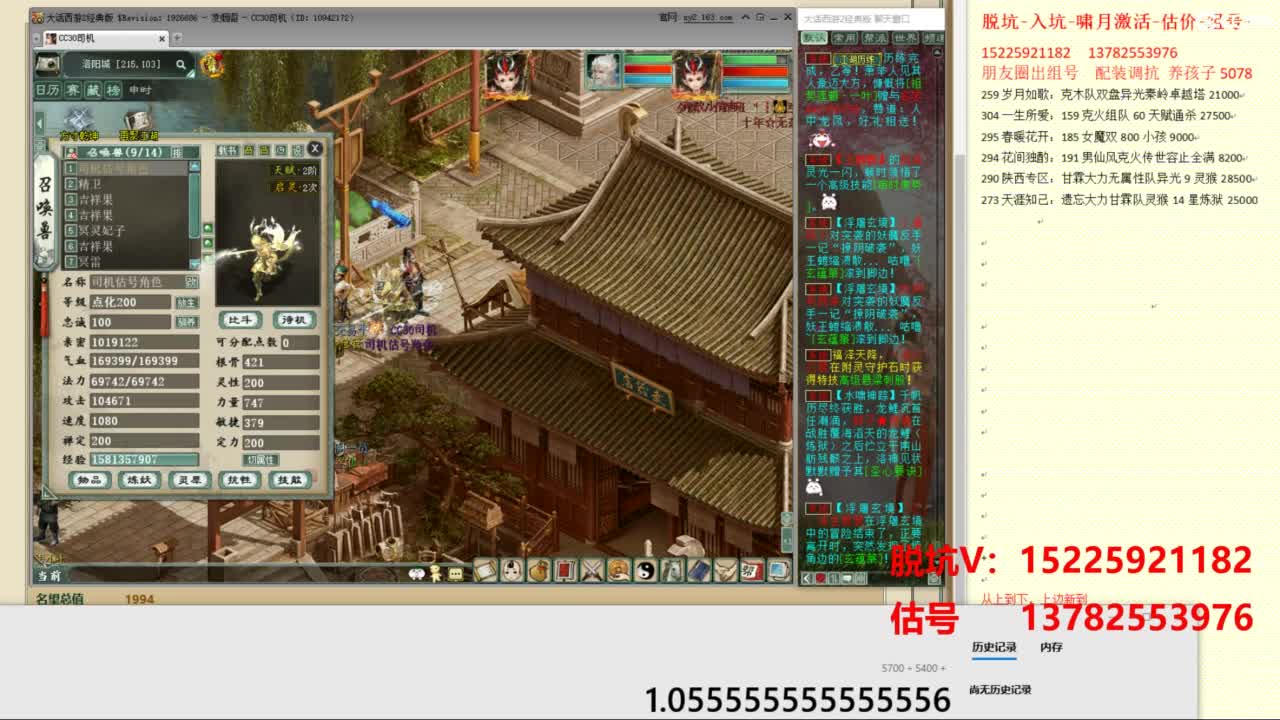Open the 赛 competition button
The width and height of the screenshot is (1280, 720).
[x=73, y=90]
